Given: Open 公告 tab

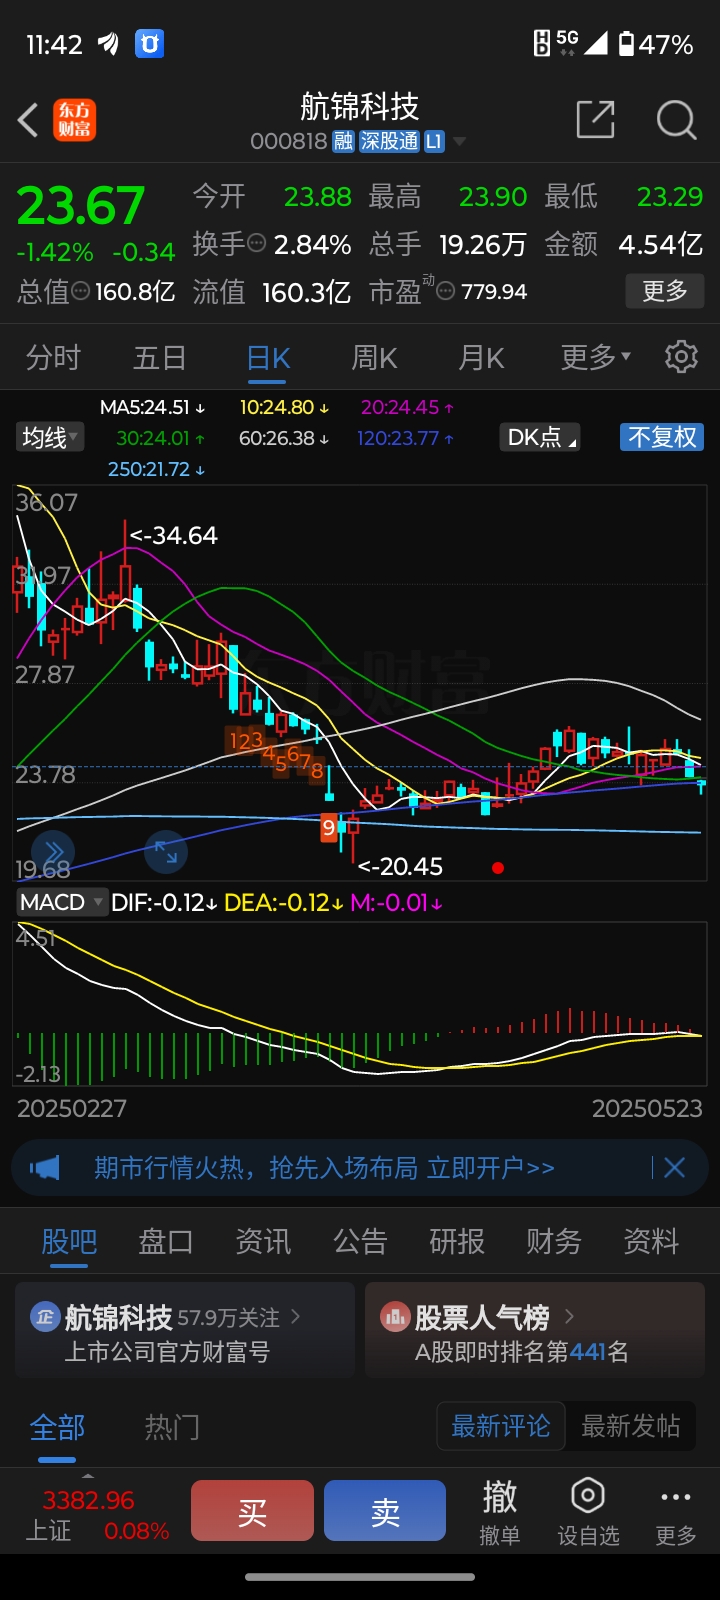Looking at the screenshot, I should pyautogui.click(x=360, y=1241).
